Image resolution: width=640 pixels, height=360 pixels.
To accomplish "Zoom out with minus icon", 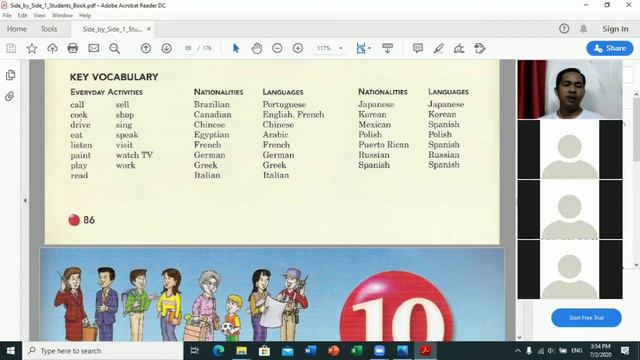I will (277, 48).
